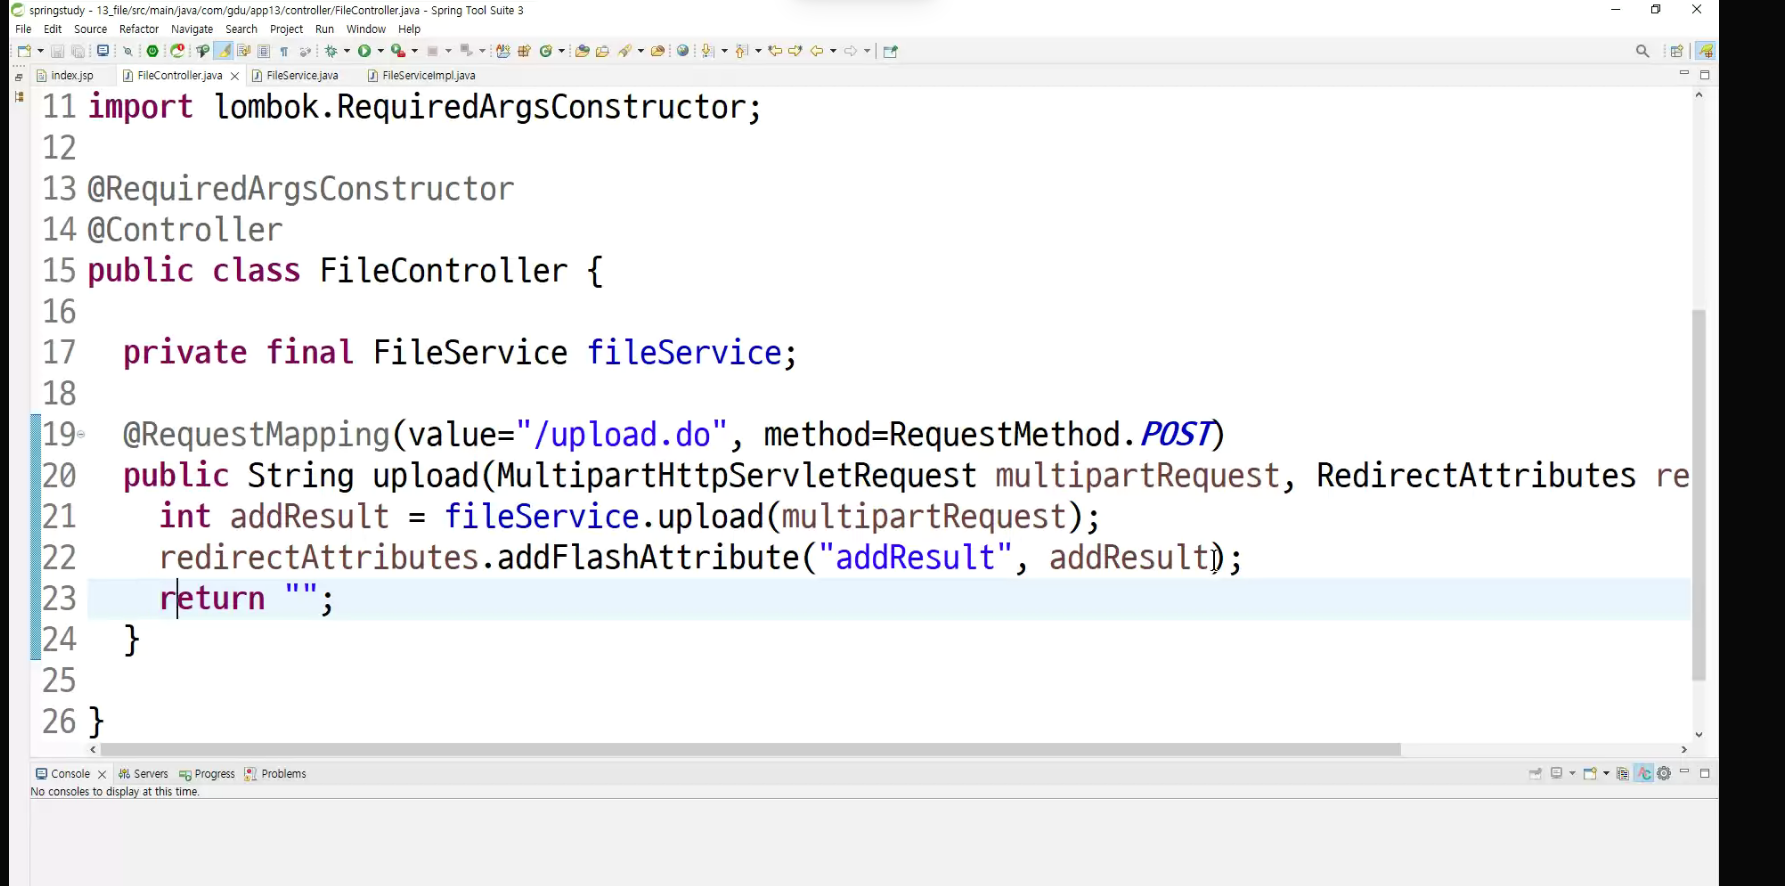Click the green Boot Dashboard power icon

[152, 51]
